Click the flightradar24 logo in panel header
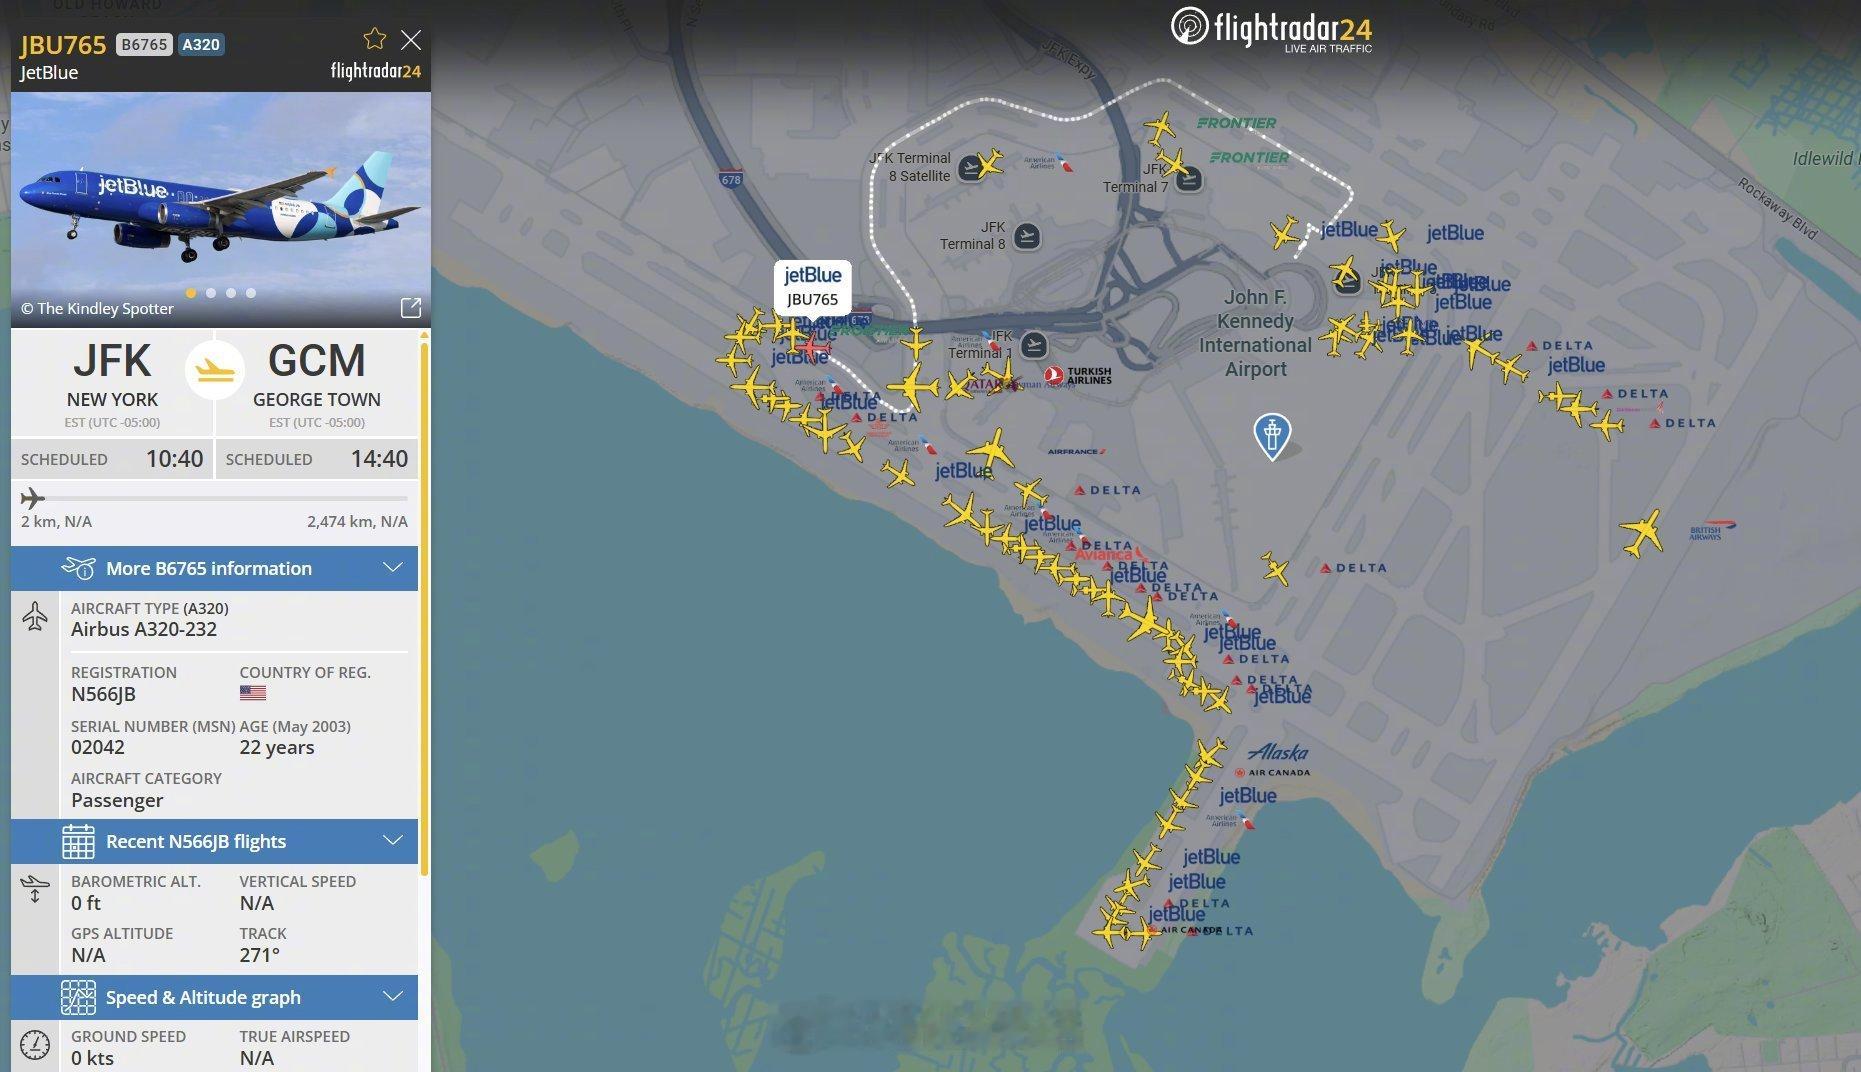 375,71
